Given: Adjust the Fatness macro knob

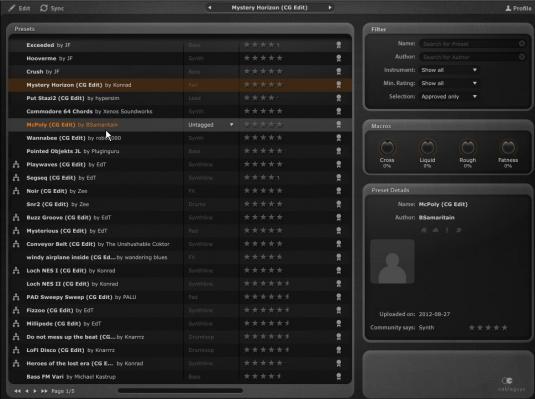Looking at the screenshot, I should tap(508, 148).
